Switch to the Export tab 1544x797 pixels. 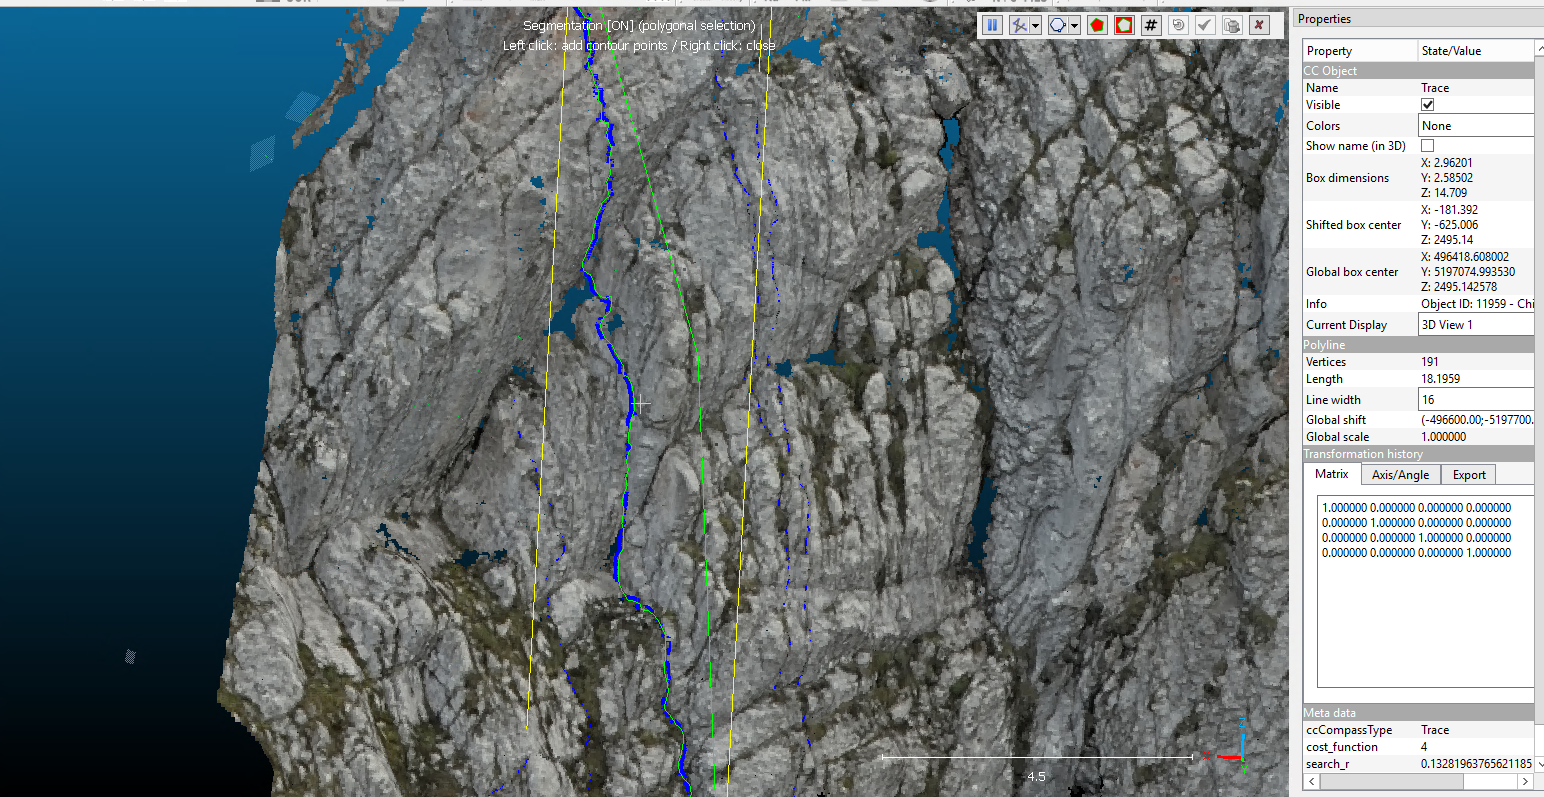[x=1468, y=474]
